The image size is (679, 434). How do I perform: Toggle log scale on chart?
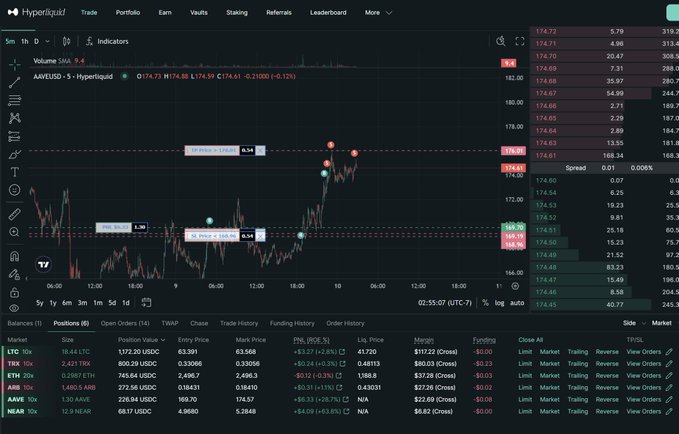click(x=499, y=302)
